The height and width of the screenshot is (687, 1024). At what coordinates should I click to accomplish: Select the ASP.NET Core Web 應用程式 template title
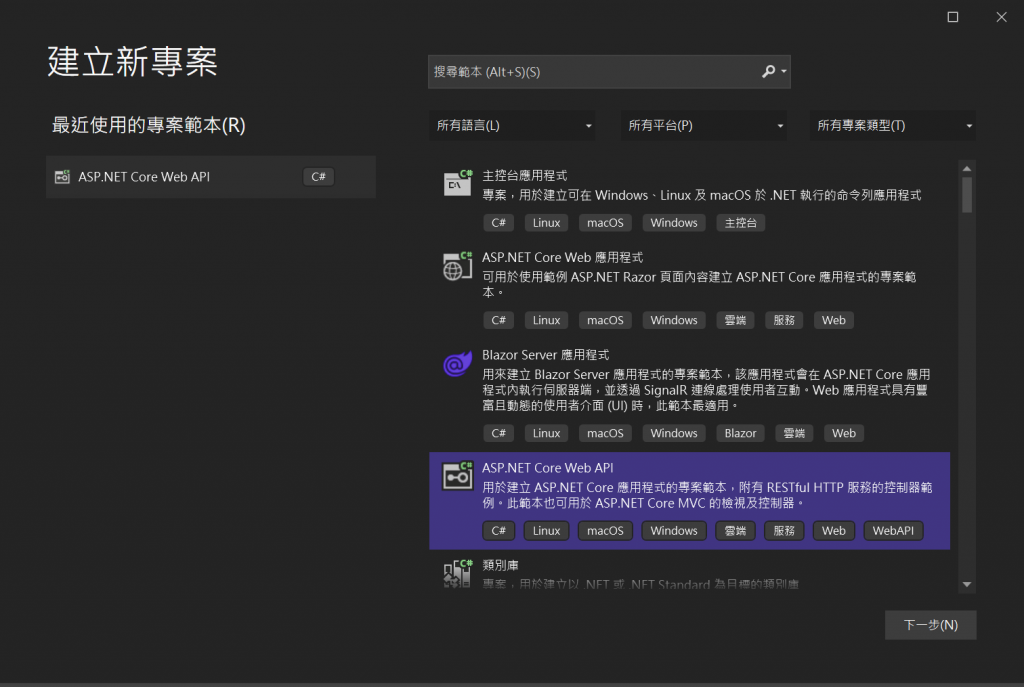[x=562, y=257]
